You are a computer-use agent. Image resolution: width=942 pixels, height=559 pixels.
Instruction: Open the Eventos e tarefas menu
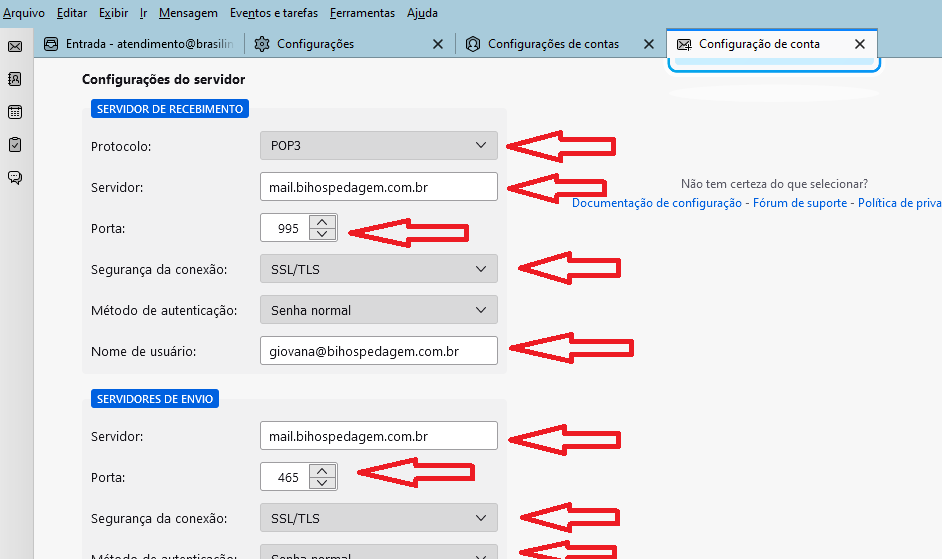274,13
